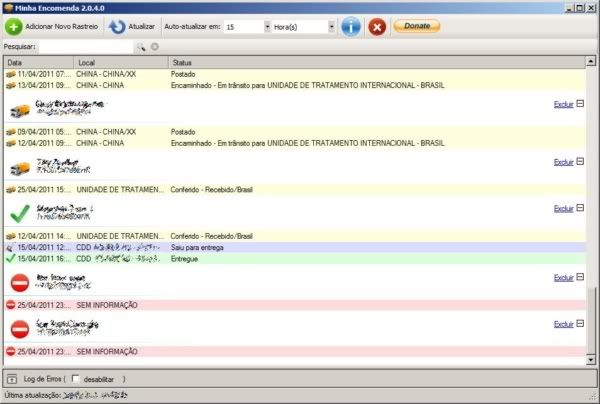Click Excluir link of first truck package
The width and height of the screenshot is (600, 404).
pos(563,104)
